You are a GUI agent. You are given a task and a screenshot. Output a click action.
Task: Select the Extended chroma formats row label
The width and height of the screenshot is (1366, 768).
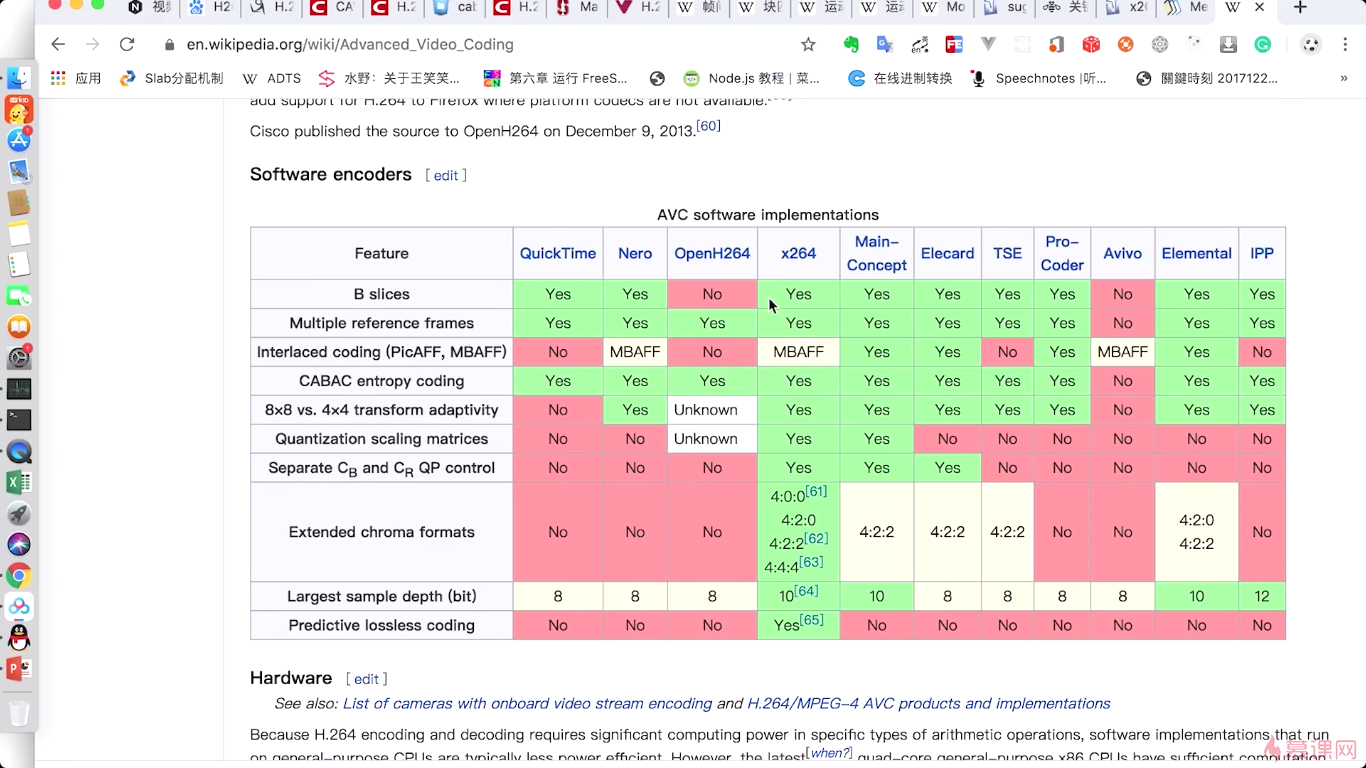382,532
